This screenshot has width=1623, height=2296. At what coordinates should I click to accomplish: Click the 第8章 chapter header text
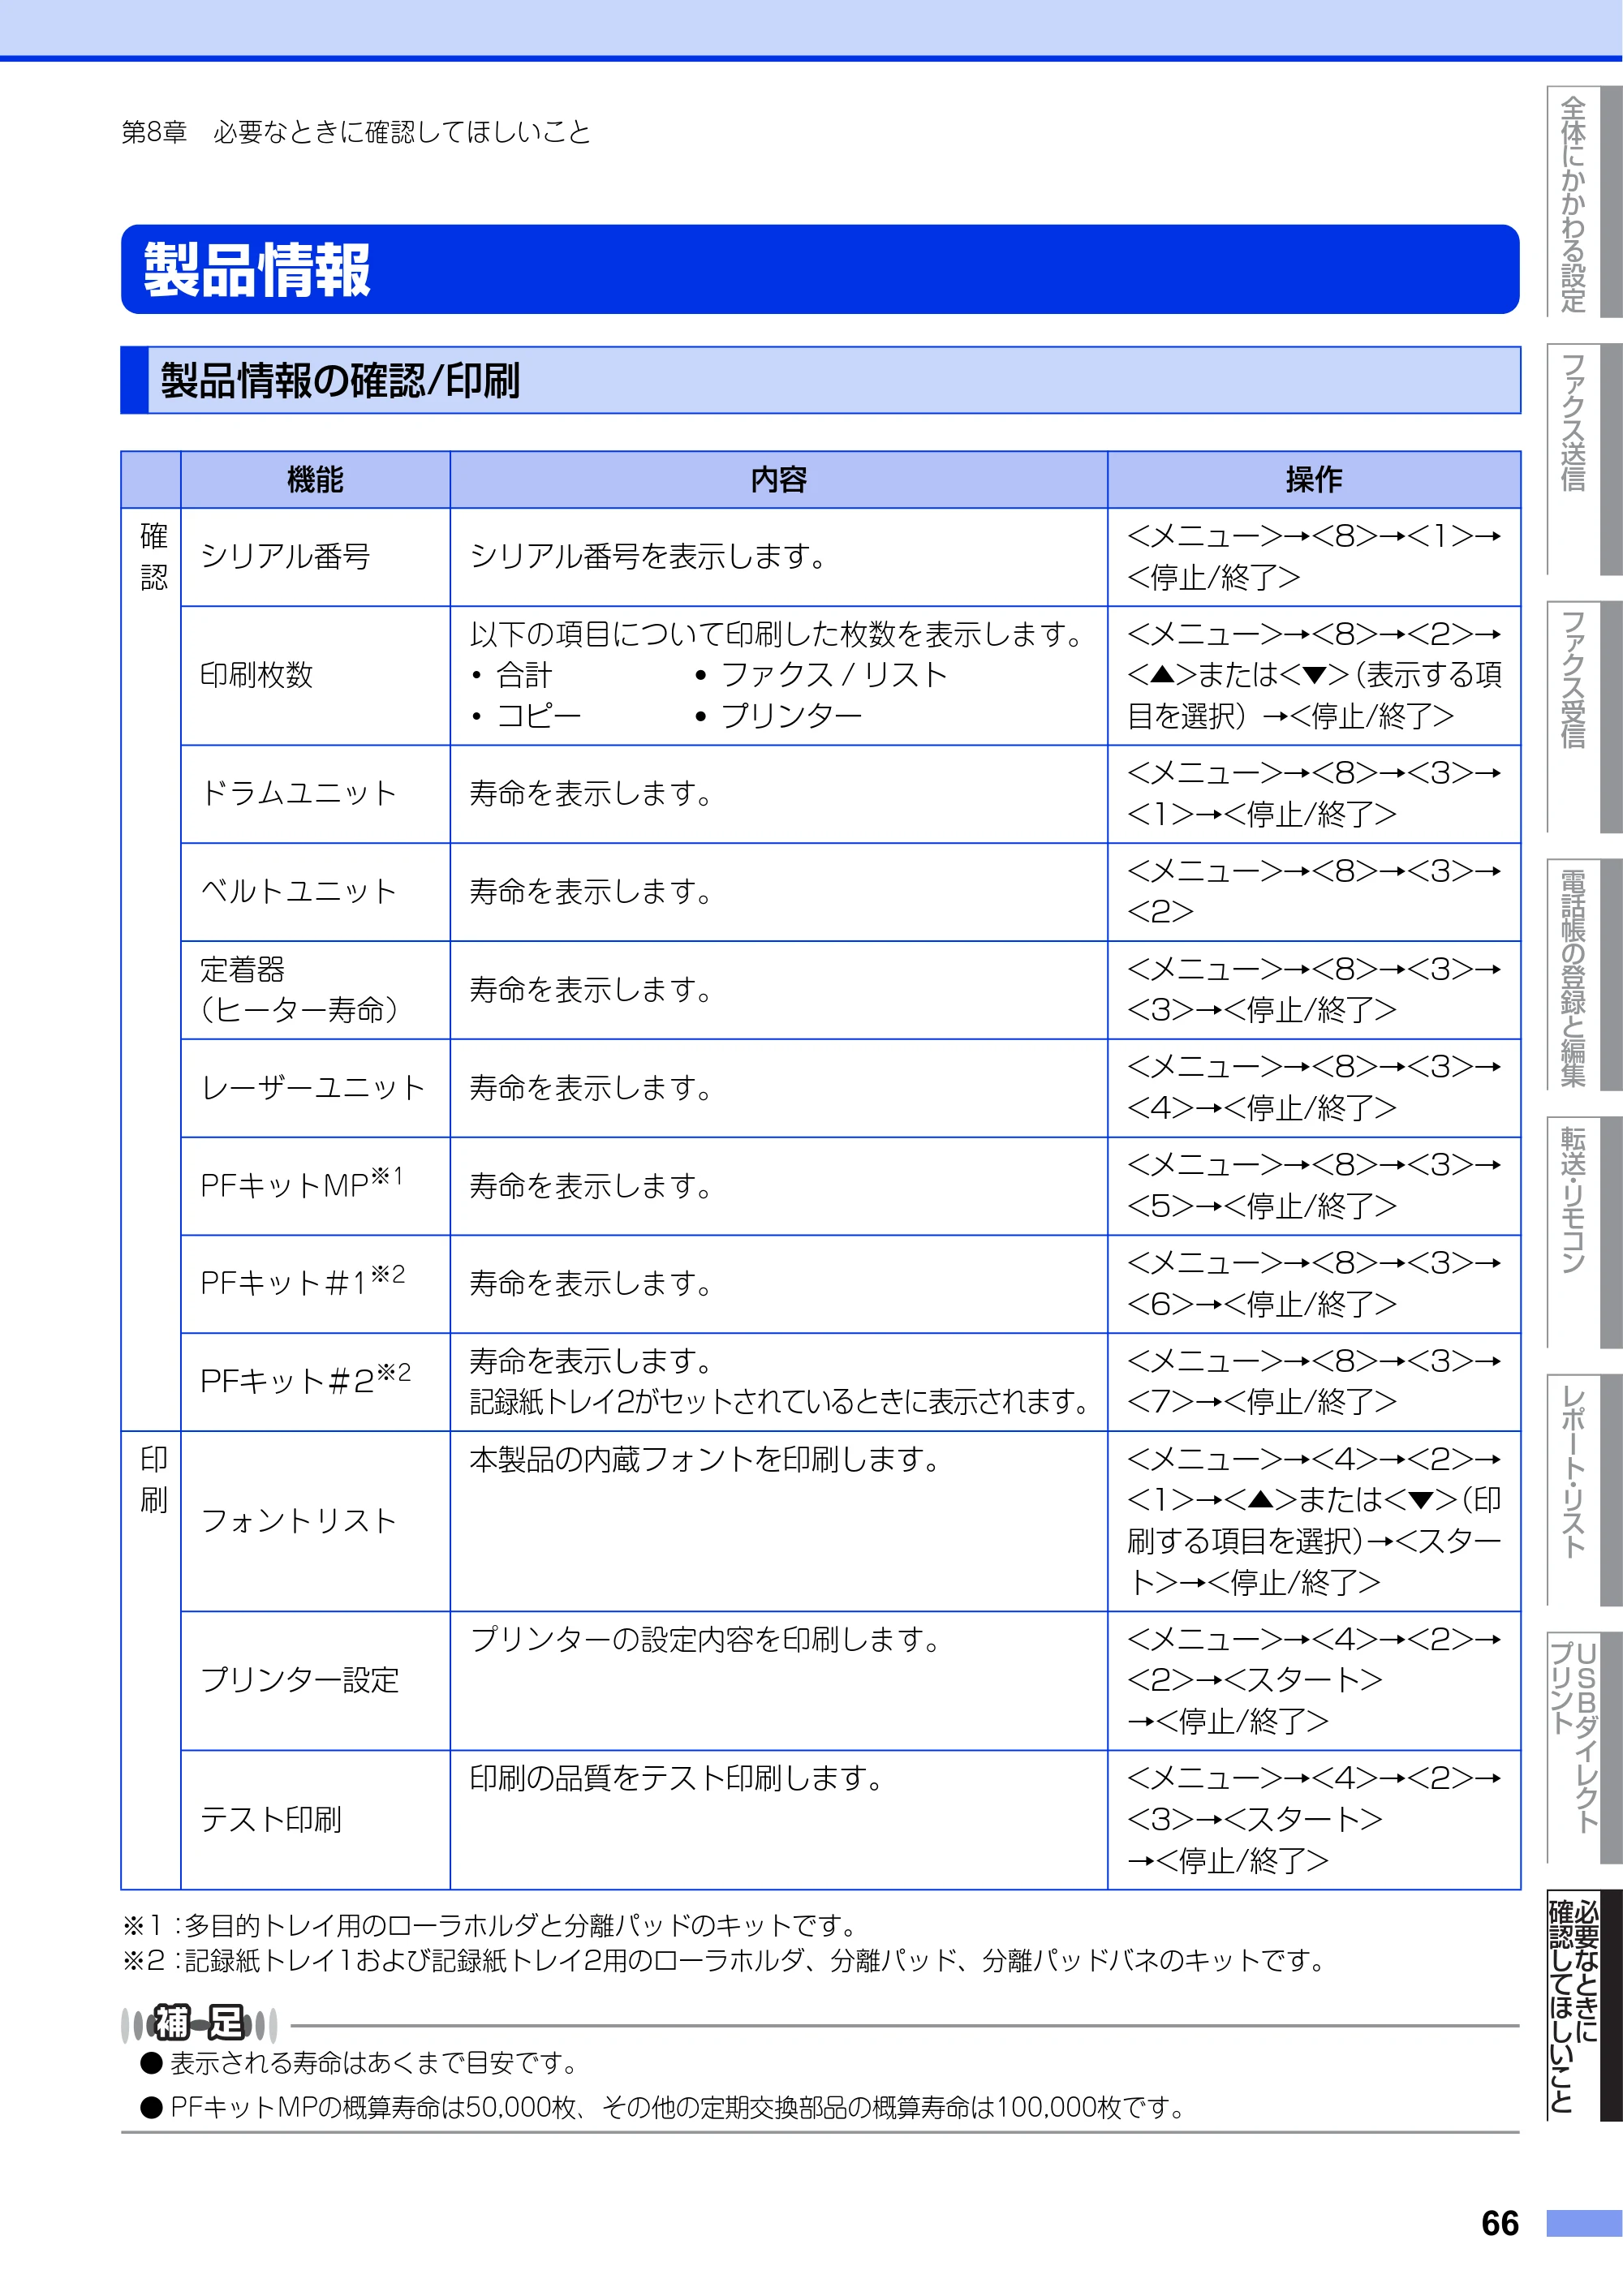pyautogui.click(x=356, y=132)
